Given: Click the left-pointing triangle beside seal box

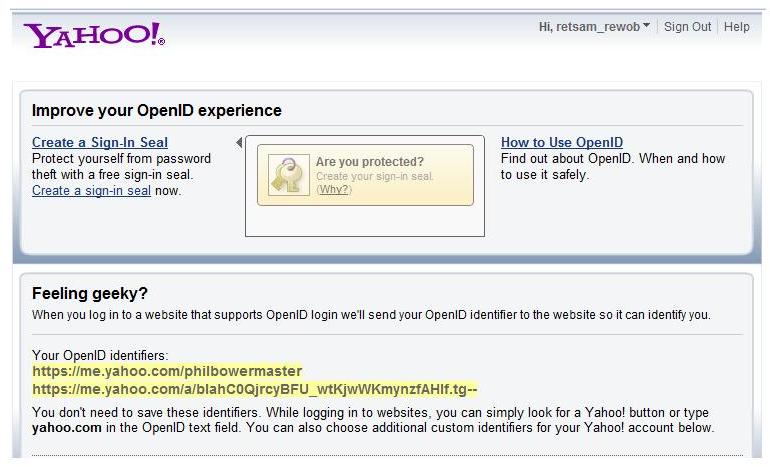Looking at the screenshot, I should coord(239,143).
